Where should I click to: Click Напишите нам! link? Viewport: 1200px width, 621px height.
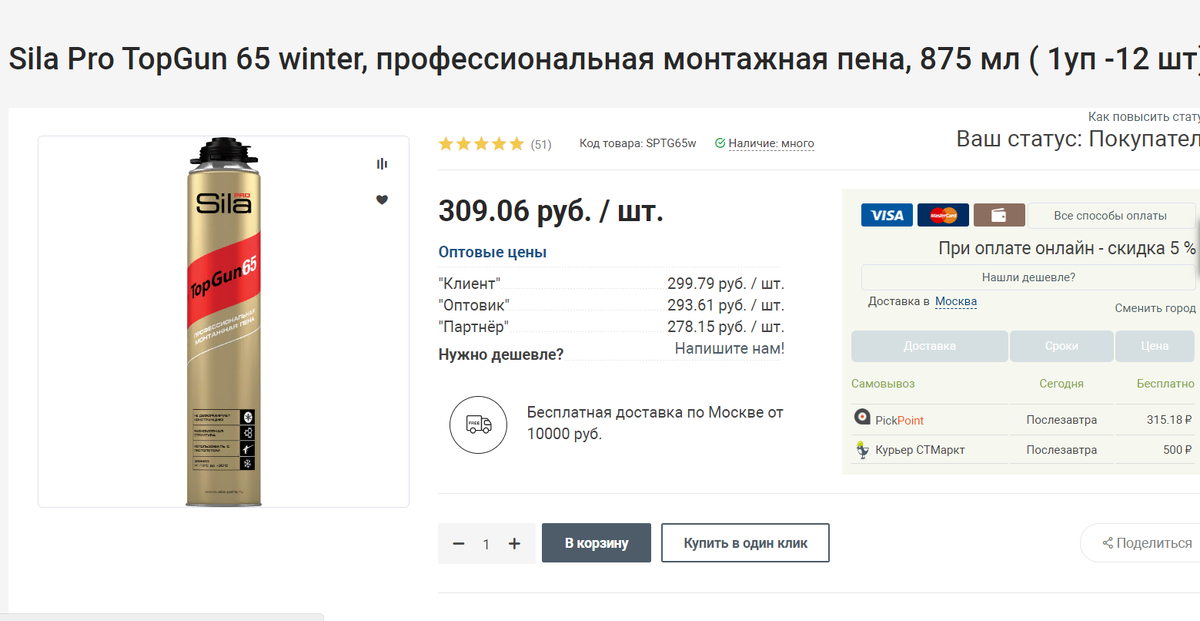pyautogui.click(x=730, y=349)
